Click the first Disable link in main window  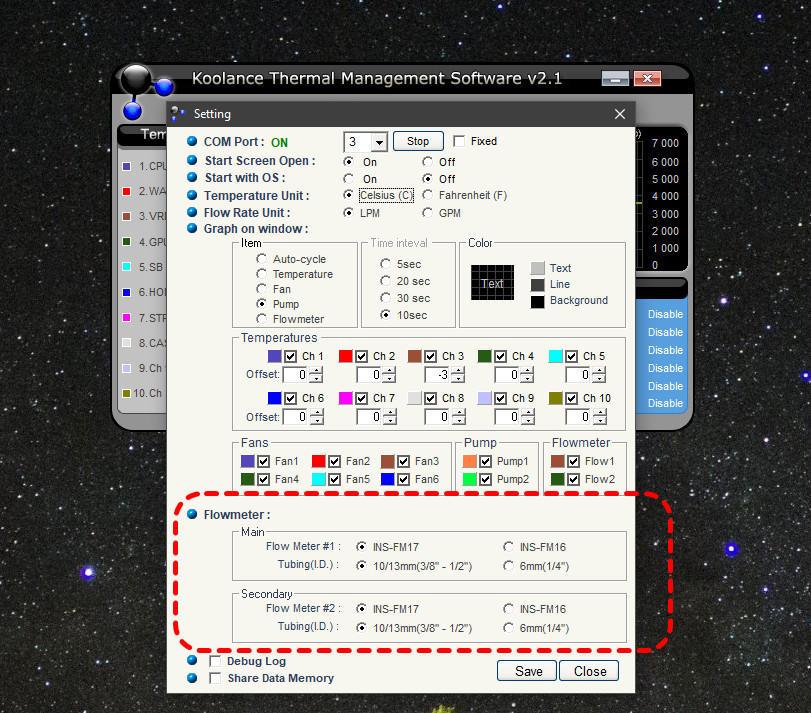(665, 314)
